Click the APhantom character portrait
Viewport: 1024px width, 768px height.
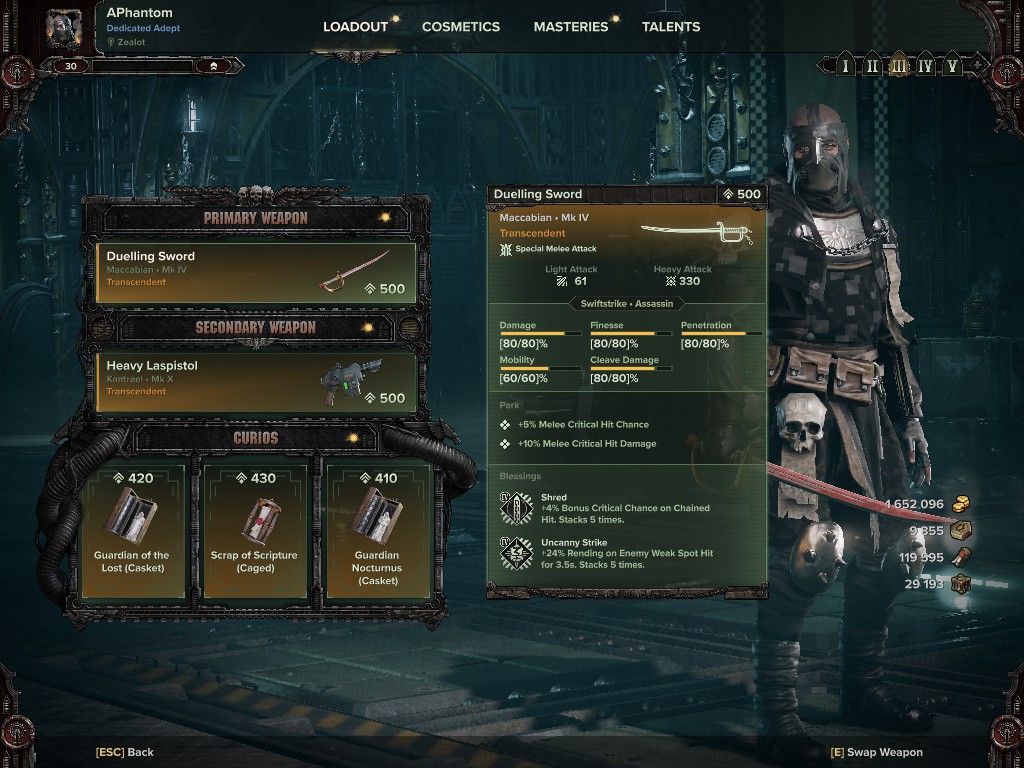click(64, 29)
